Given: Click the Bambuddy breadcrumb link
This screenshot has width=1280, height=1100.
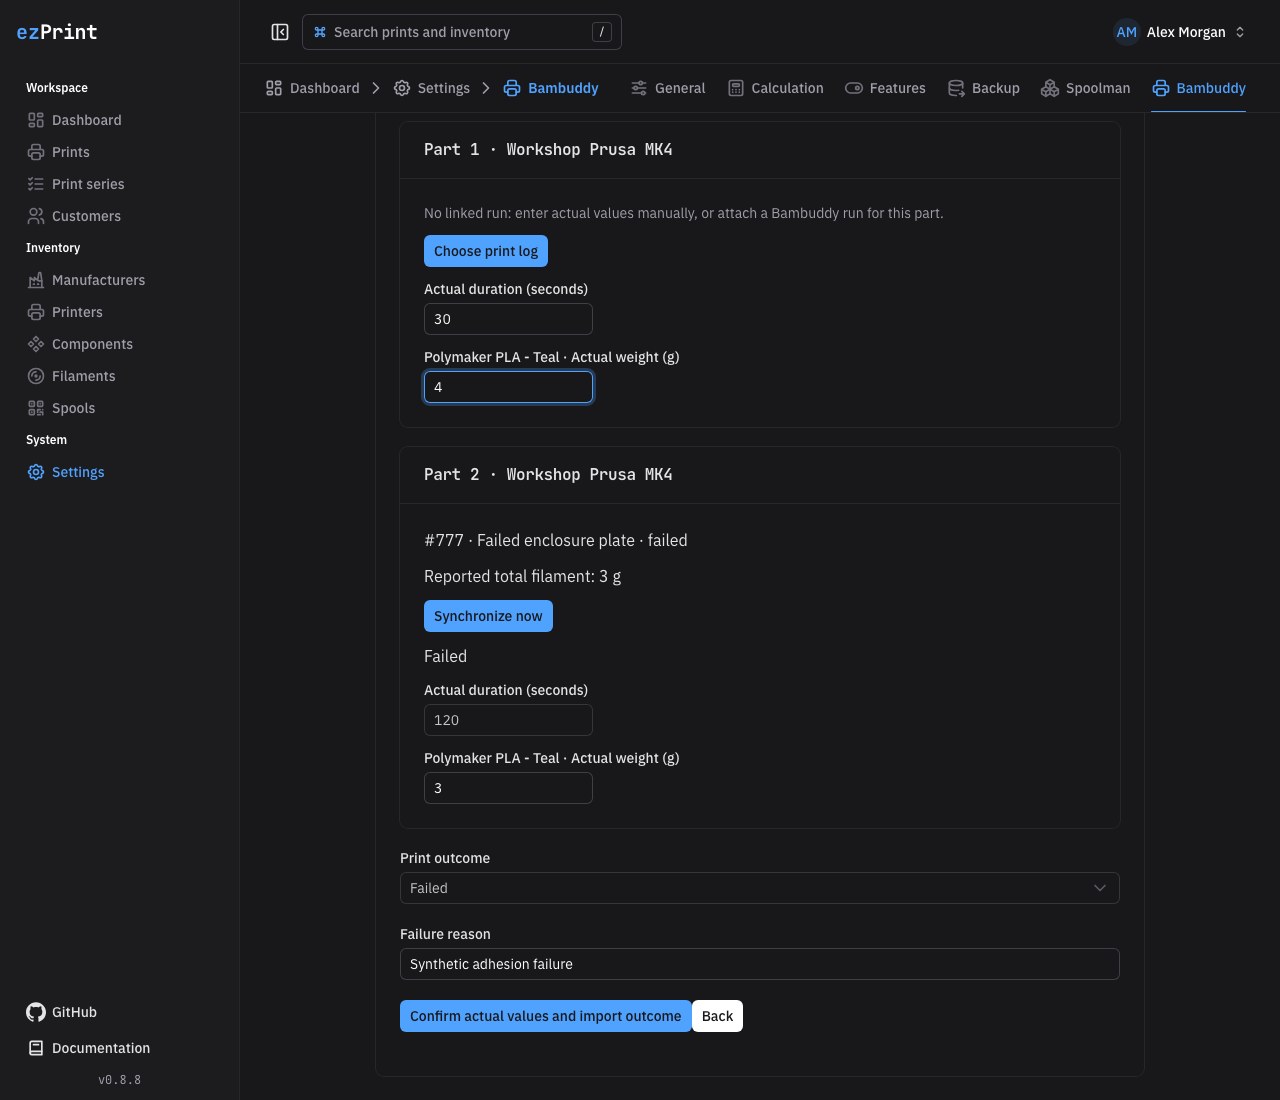Looking at the screenshot, I should [x=551, y=88].
